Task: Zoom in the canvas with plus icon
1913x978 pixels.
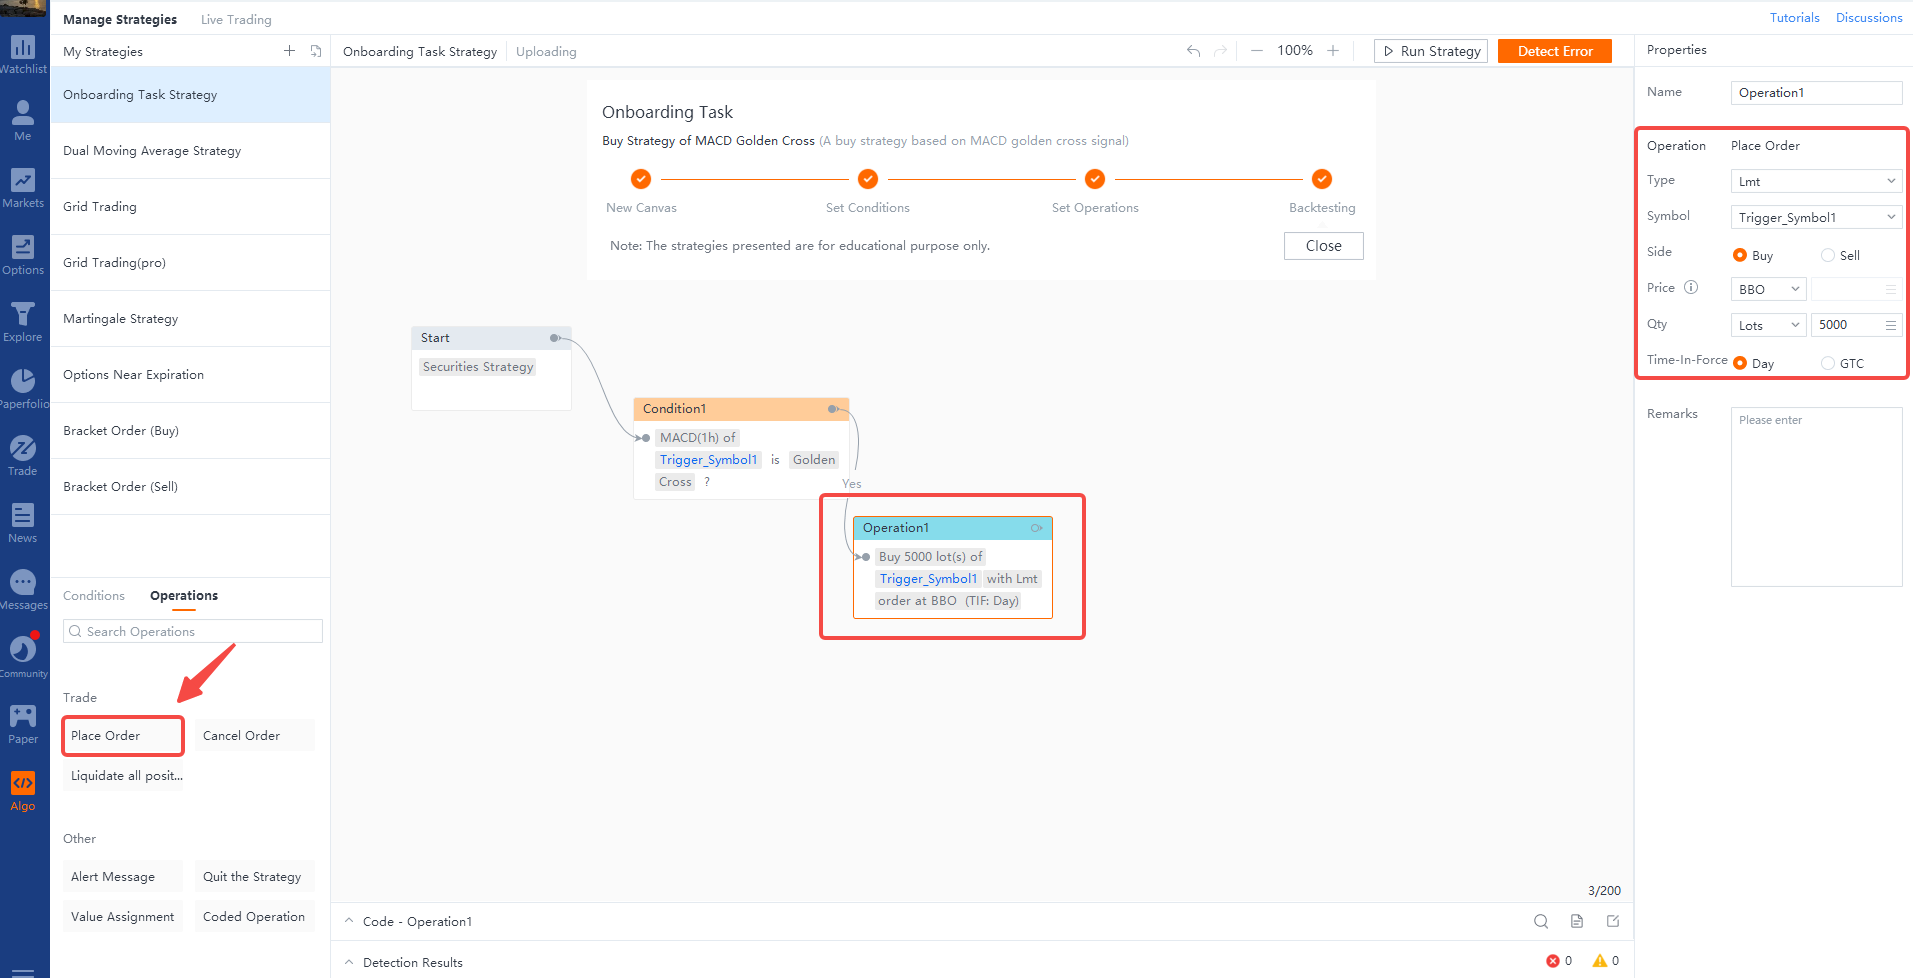Action: [1333, 51]
